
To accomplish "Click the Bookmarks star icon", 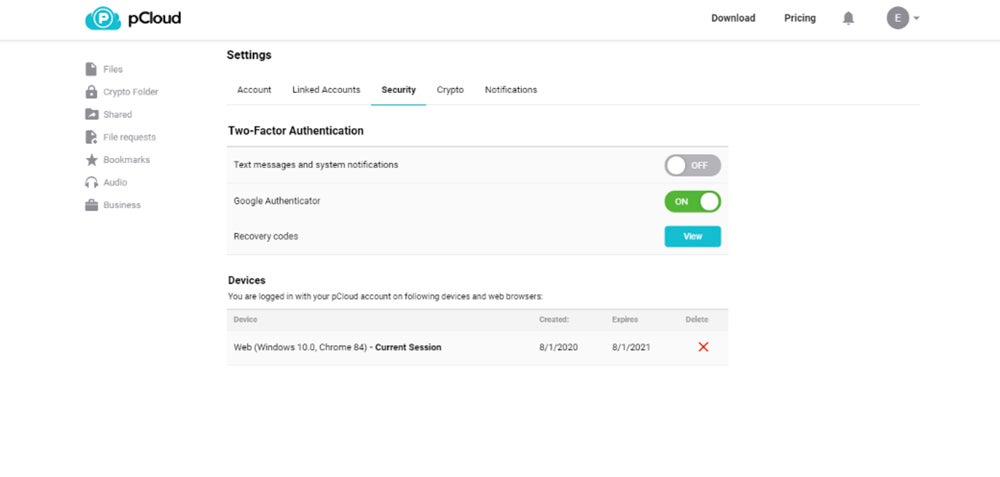I will (x=92, y=160).
